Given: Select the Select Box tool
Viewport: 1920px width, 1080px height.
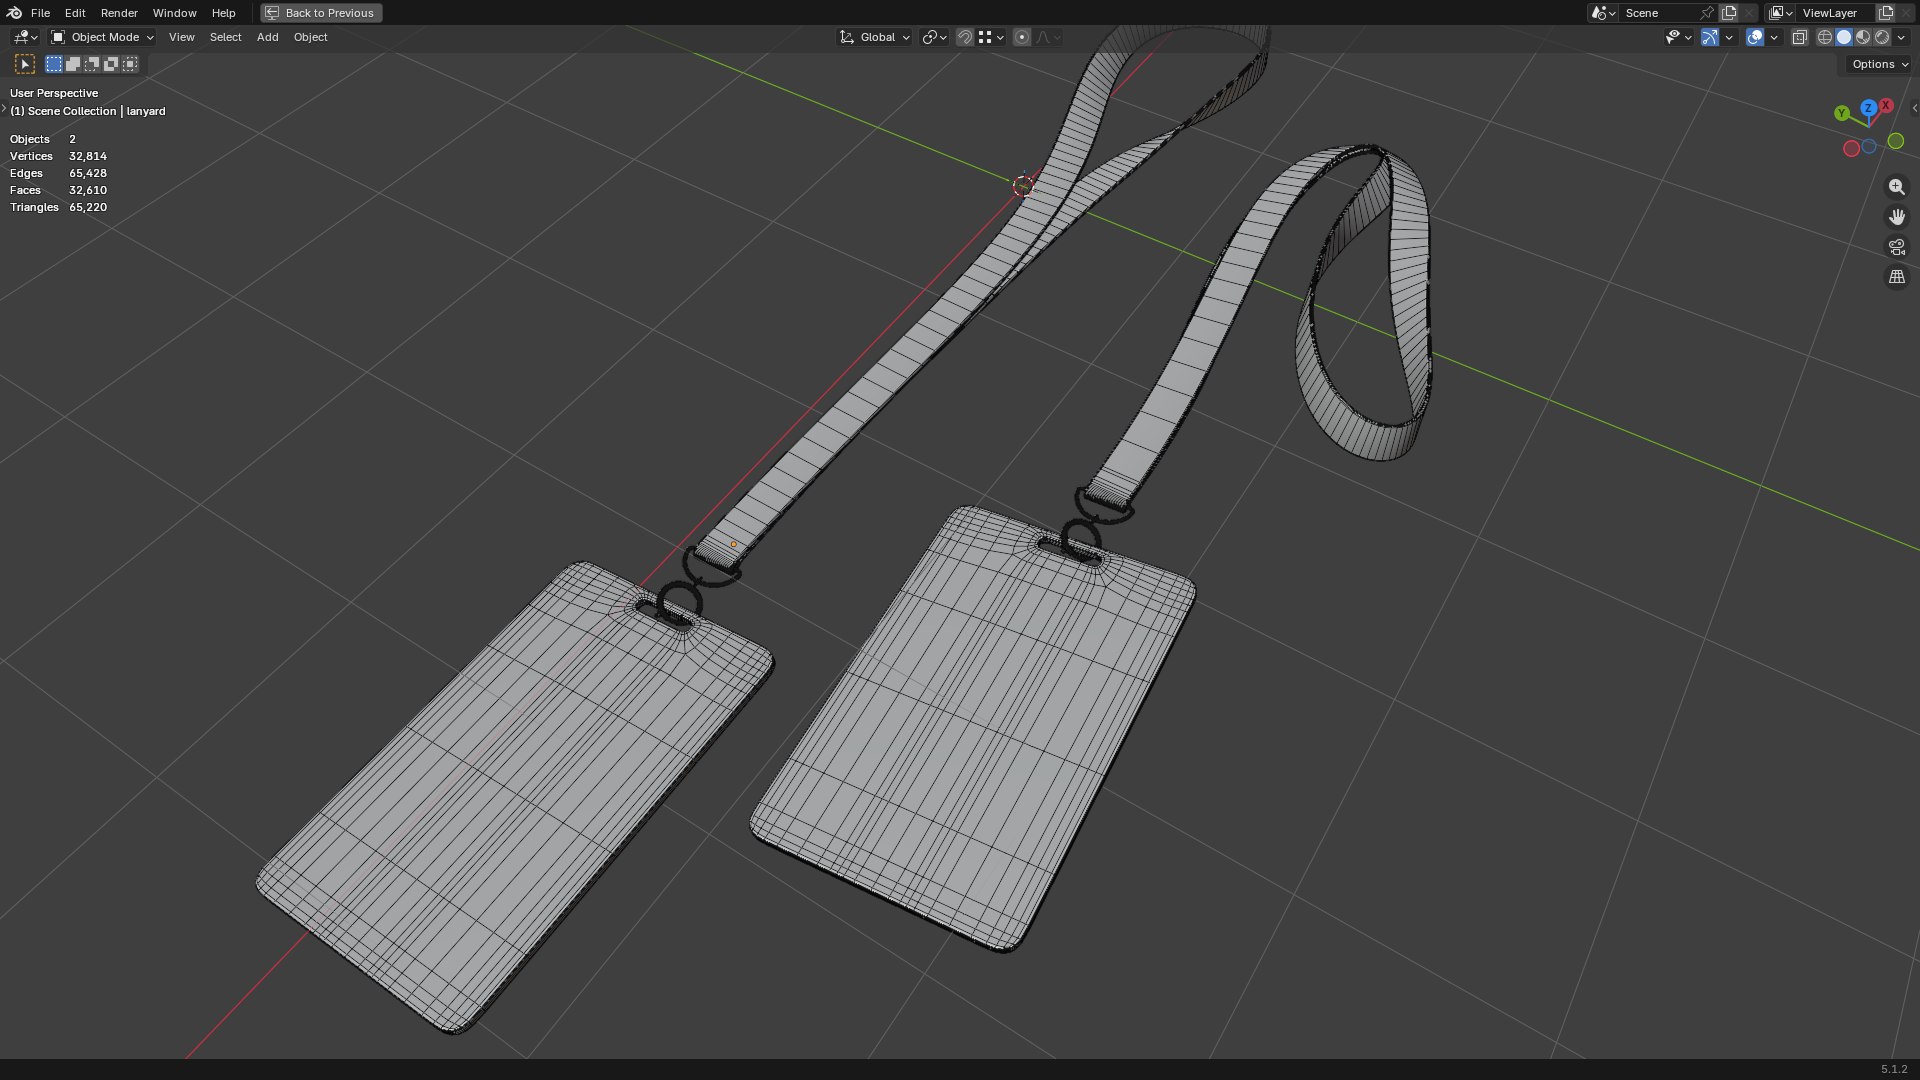Looking at the screenshot, I should [x=25, y=64].
